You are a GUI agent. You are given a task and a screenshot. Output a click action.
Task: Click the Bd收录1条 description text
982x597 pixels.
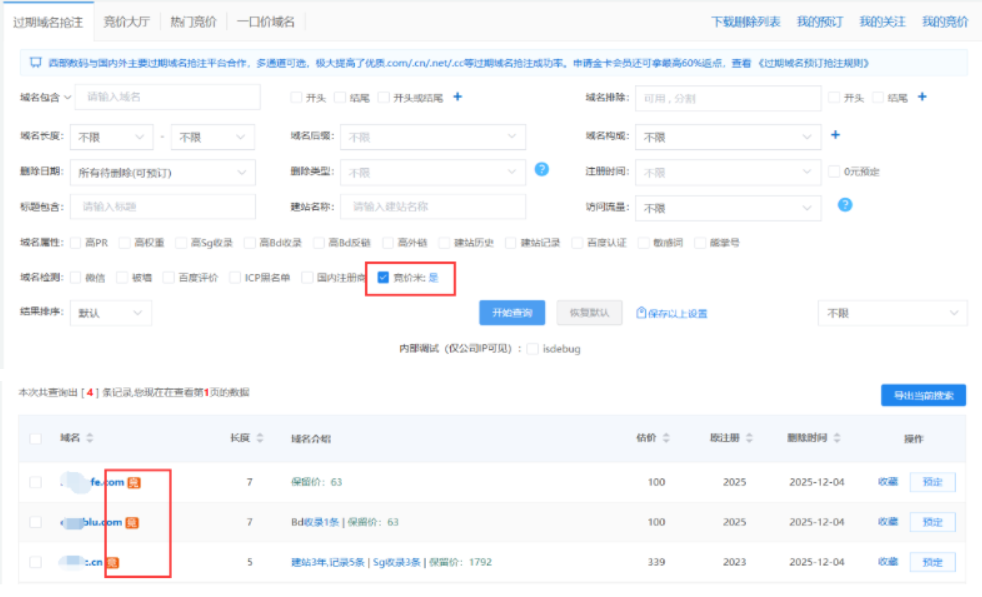point(314,522)
